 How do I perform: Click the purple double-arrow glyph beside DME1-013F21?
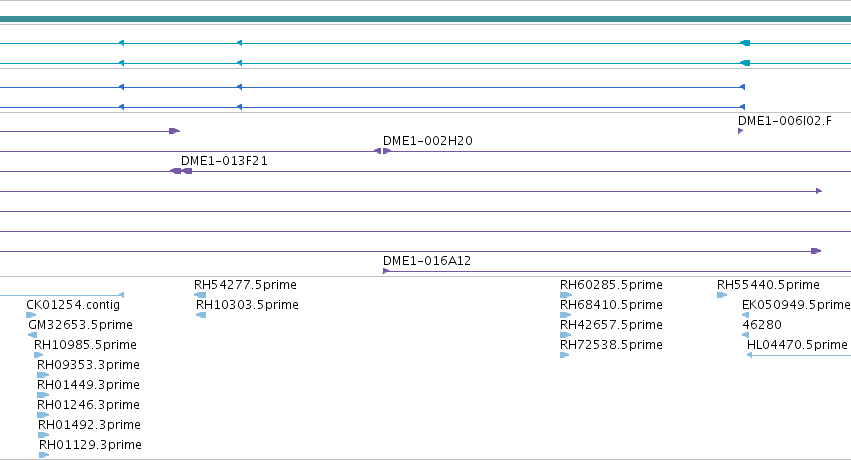point(181,171)
